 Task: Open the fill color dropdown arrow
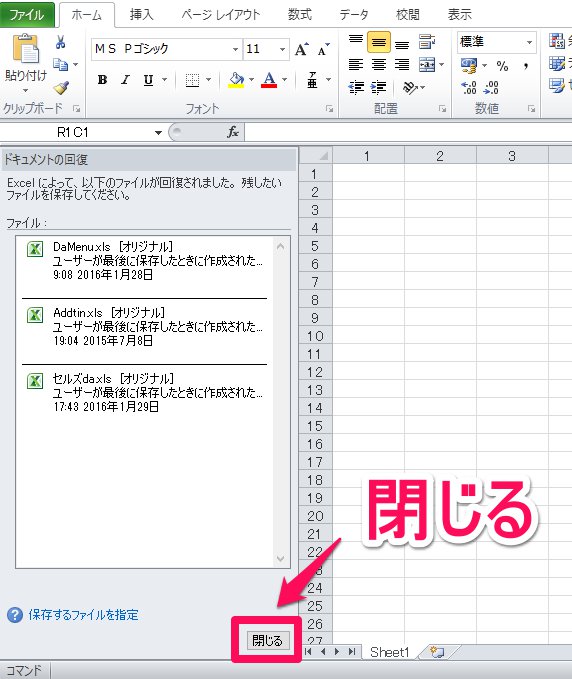tap(251, 80)
